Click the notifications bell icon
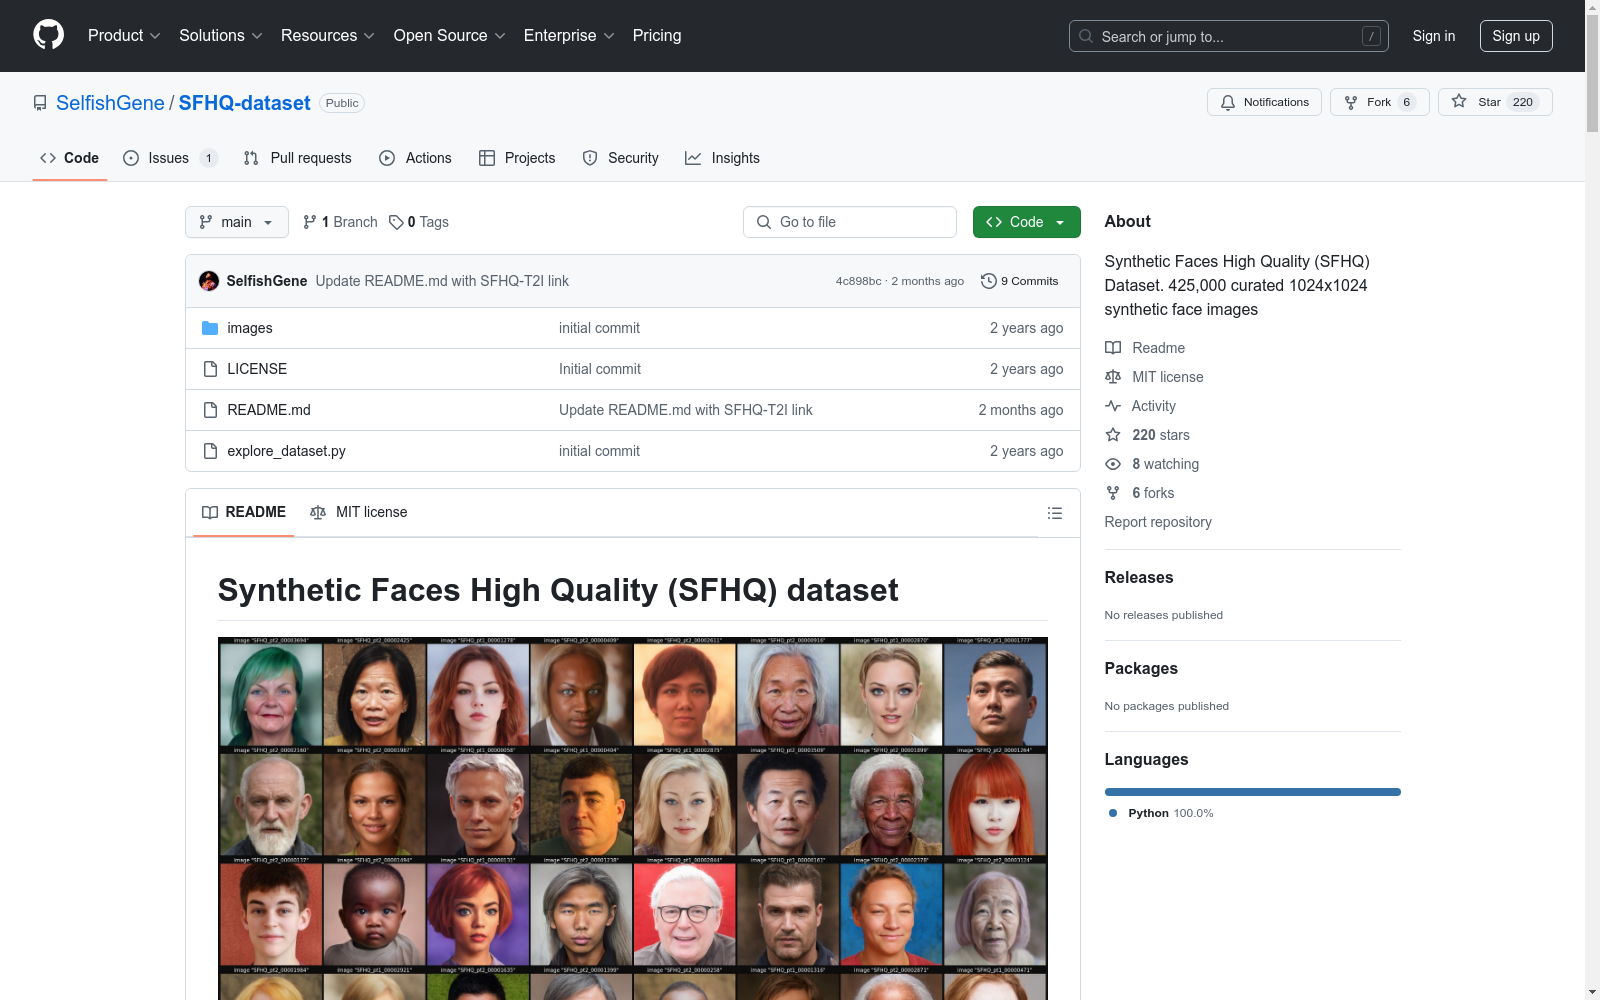Screen dimensions: 1600x1000 (1227, 101)
